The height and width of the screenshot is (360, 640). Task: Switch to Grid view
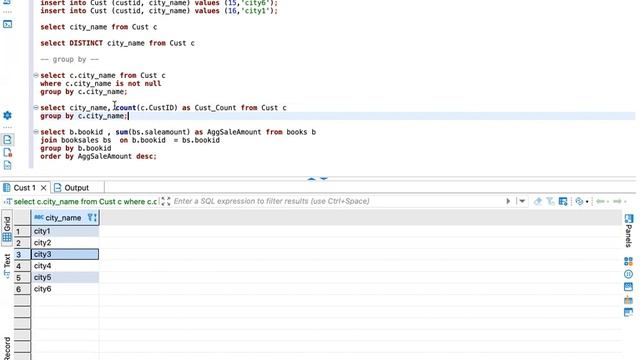[x=7, y=229]
